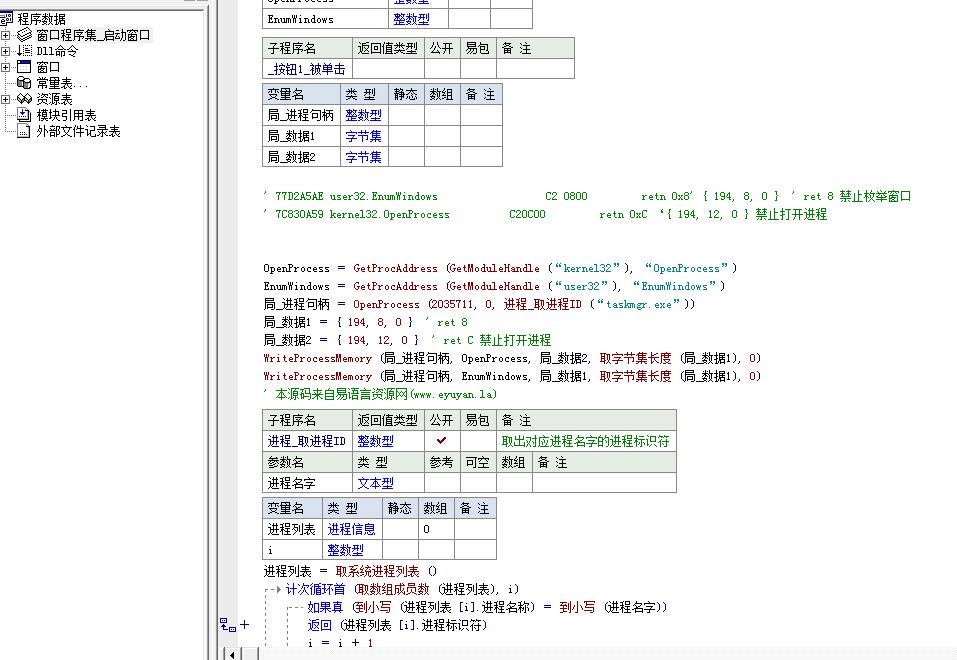Open the 外部文件记录表 file icon
The width and height of the screenshot is (957, 660).
24,131
